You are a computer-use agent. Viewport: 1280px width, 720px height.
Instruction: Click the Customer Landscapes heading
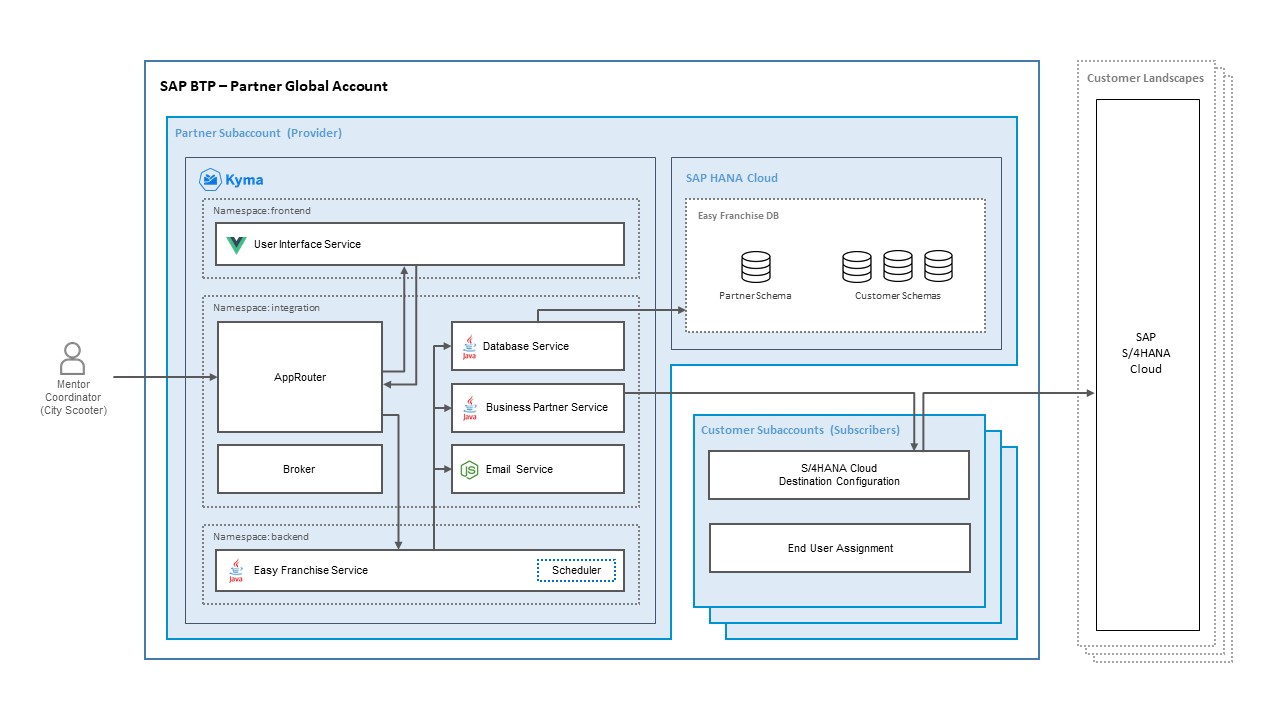coord(1145,78)
